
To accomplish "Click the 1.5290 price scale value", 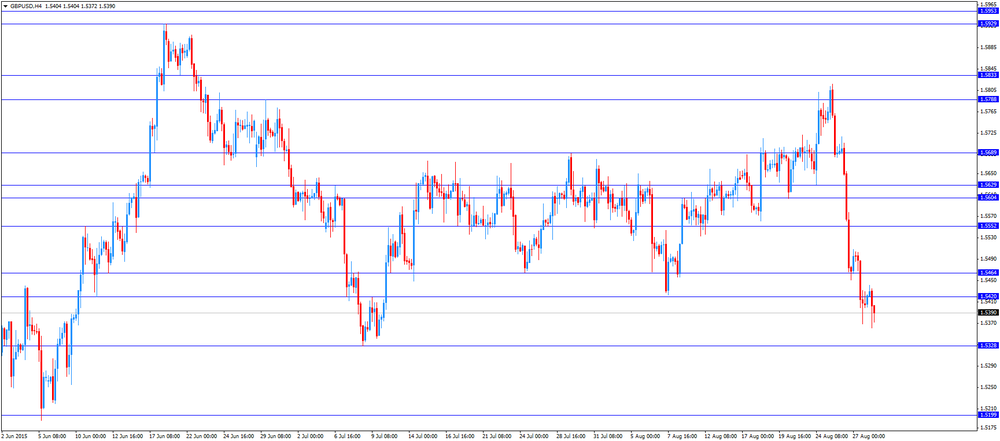I will (x=989, y=366).
